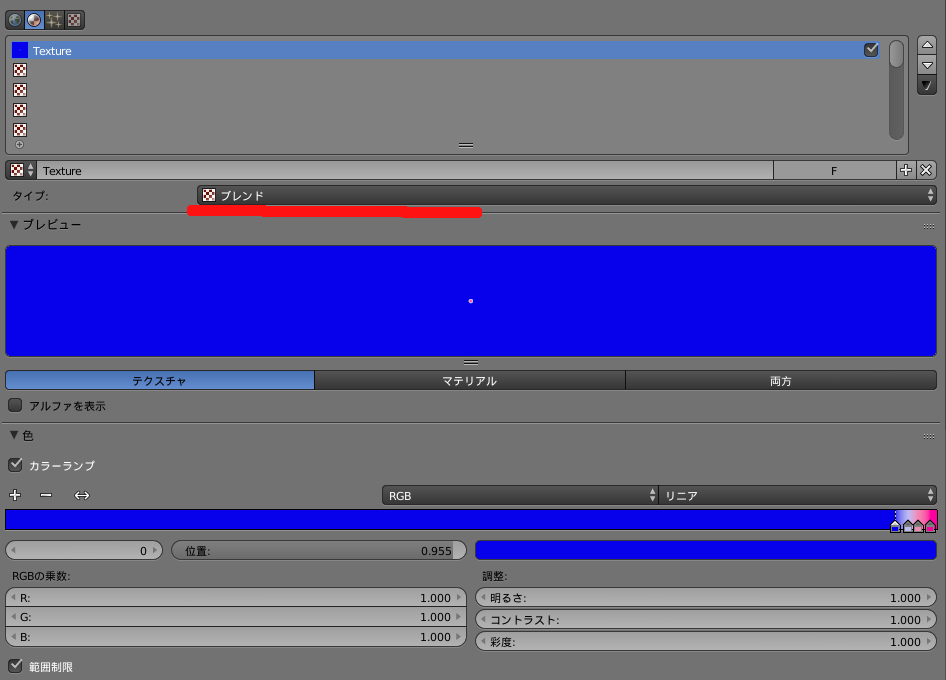
Task: Select the Material properties icon
Action: [x=33, y=19]
